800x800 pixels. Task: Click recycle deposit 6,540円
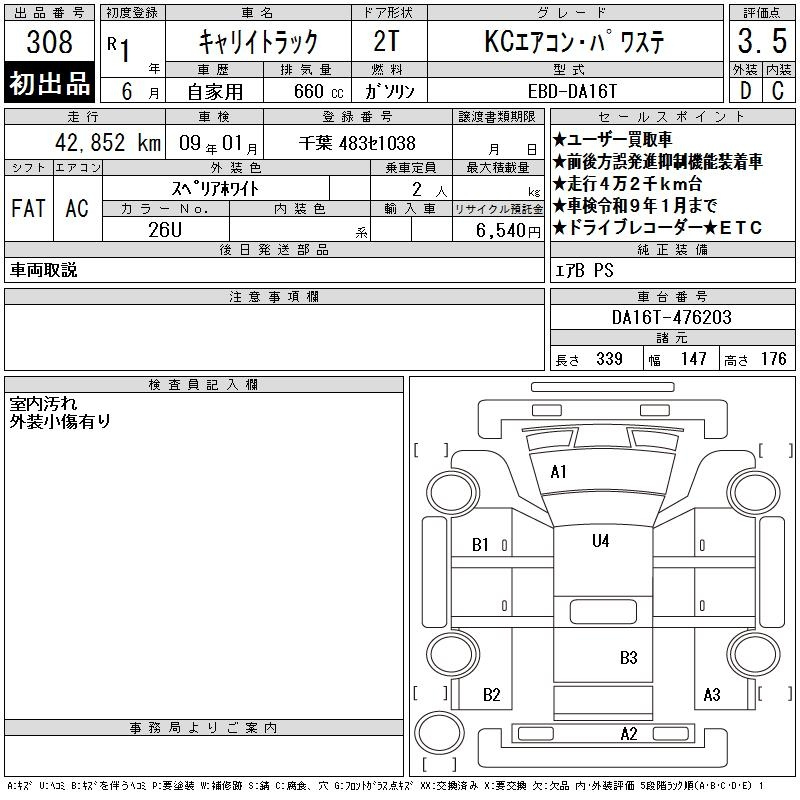(x=508, y=230)
